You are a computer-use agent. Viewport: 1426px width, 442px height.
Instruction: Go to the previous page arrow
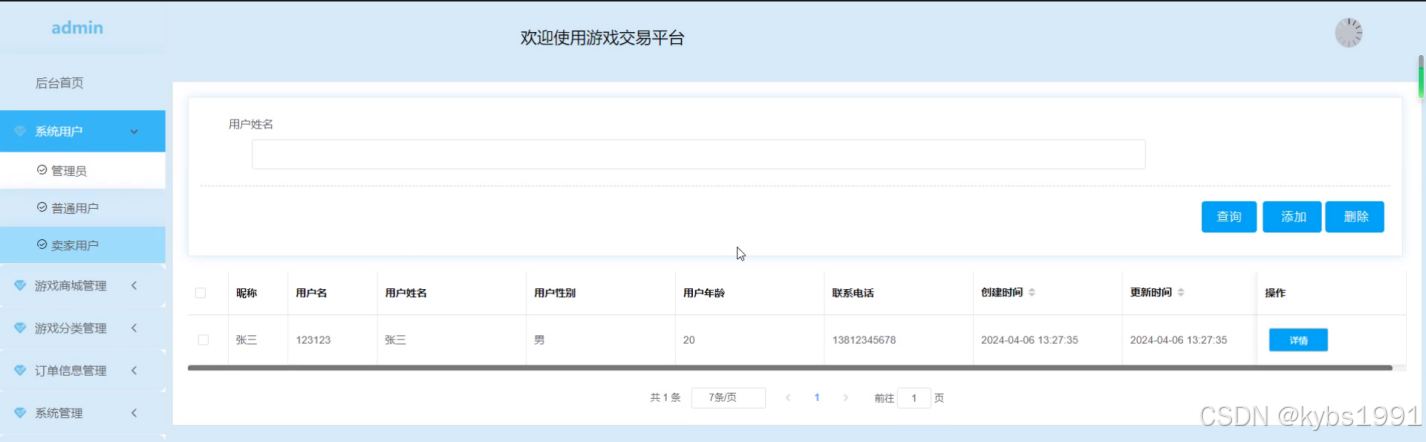[788, 398]
